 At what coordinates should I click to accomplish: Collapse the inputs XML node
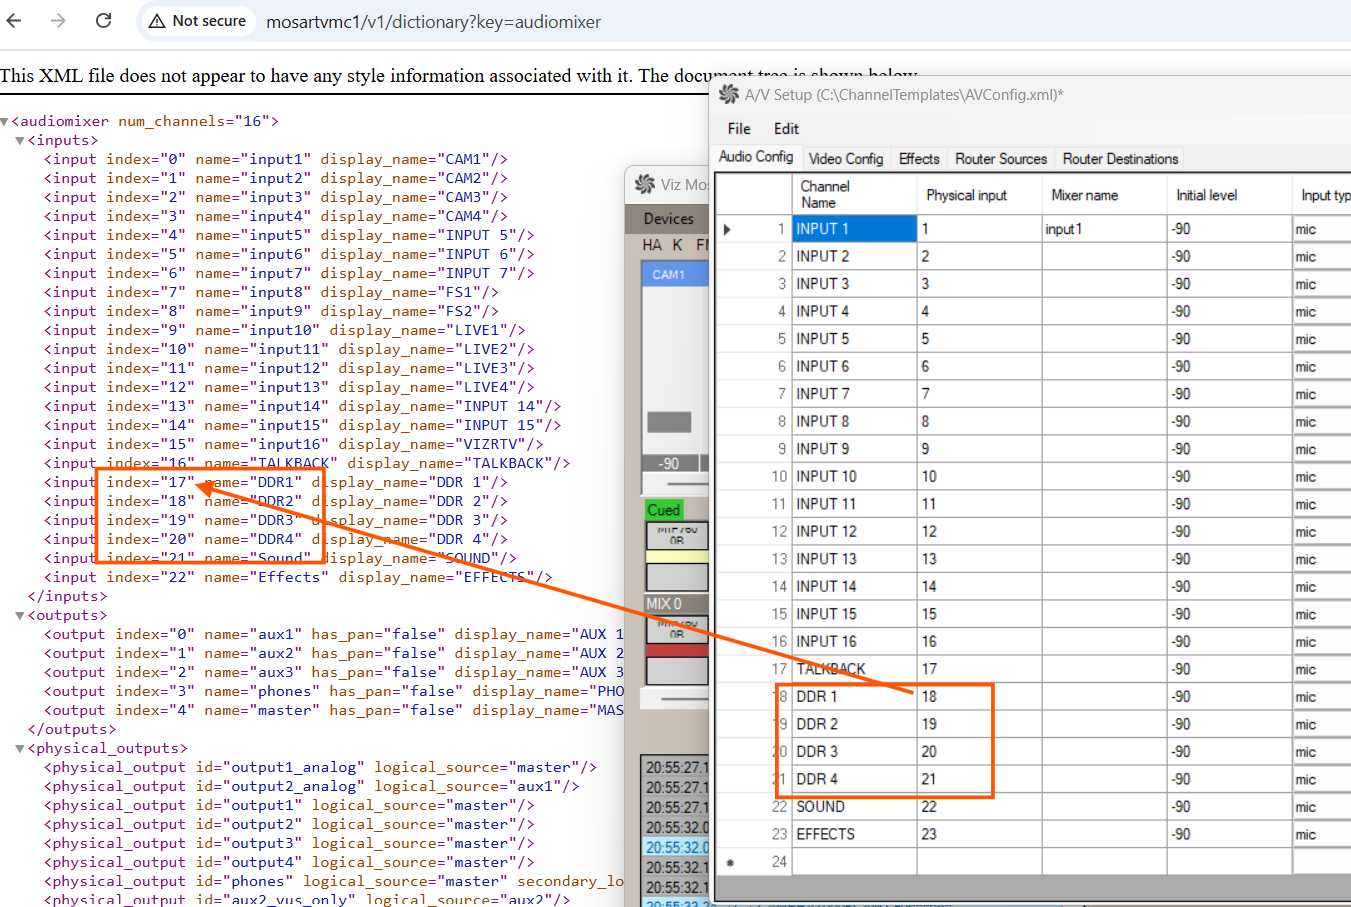20,141
